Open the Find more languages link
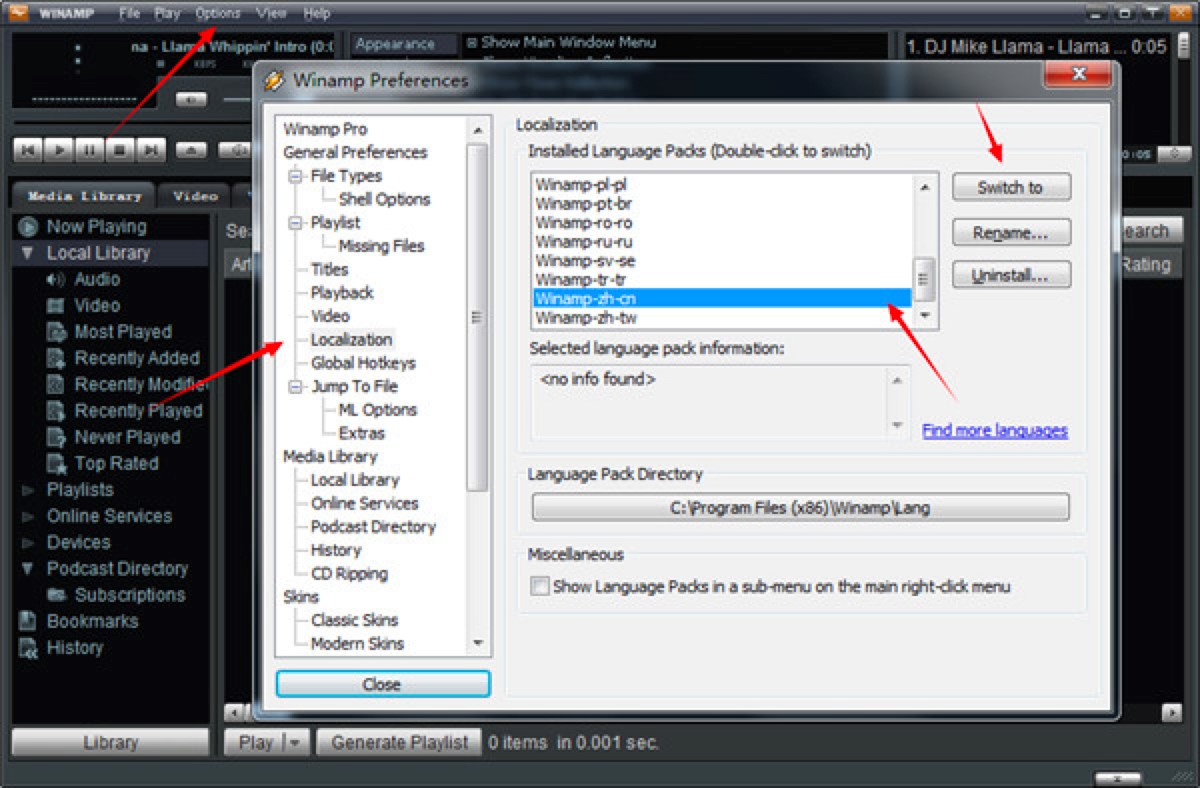This screenshot has height=788, width=1200. click(994, 430)
